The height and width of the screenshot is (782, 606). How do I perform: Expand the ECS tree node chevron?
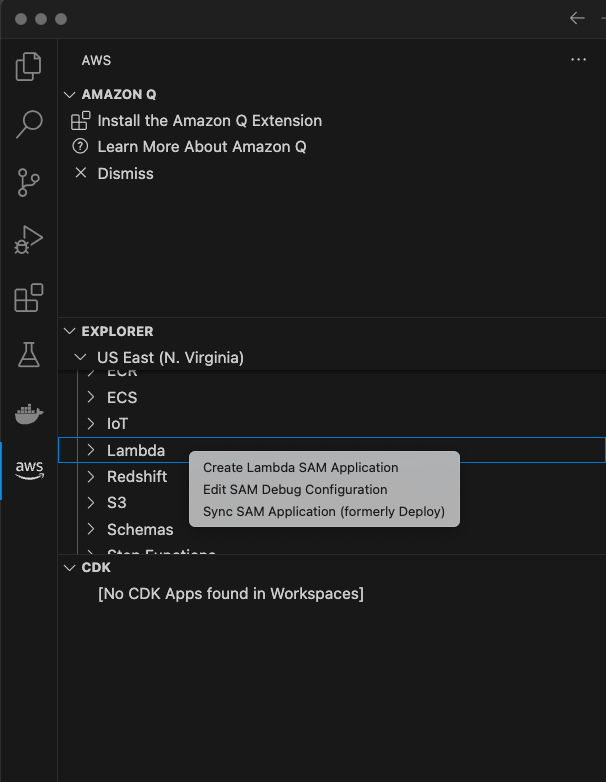[x=90, y=397]
